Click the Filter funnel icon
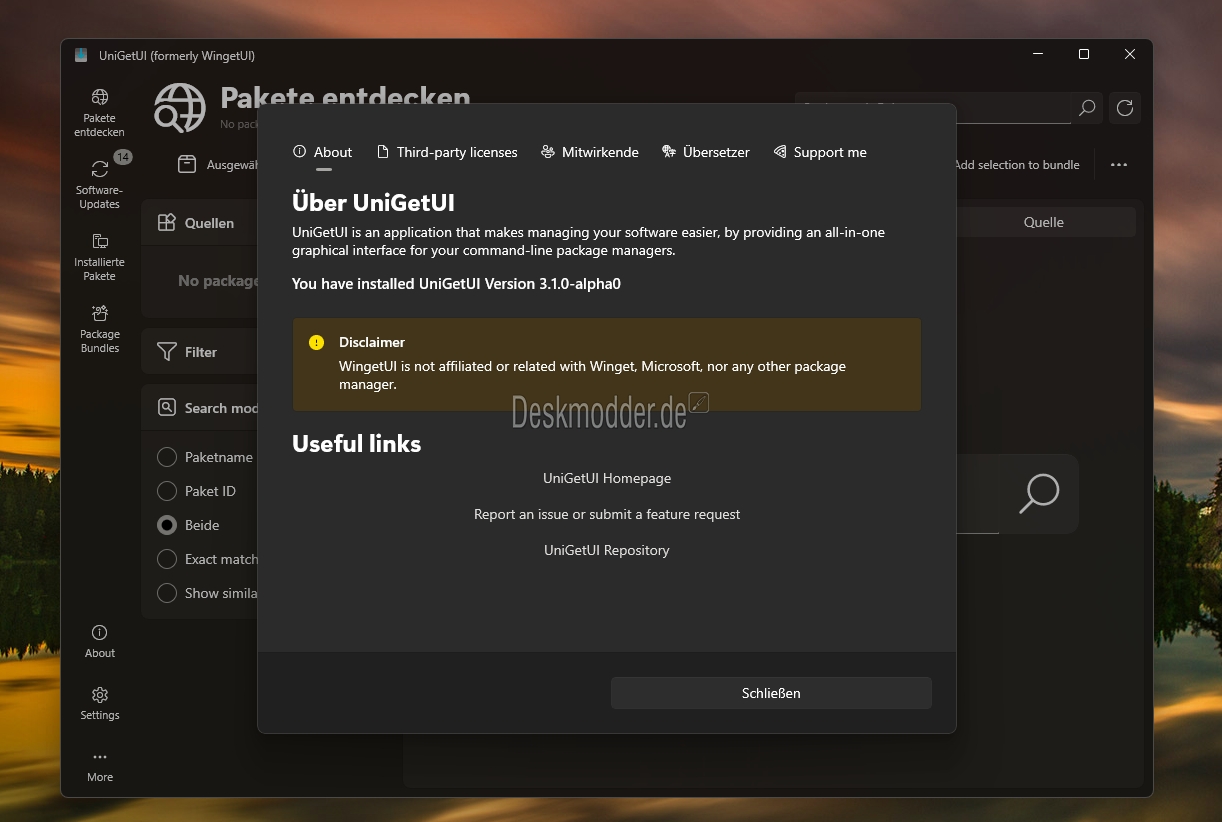 click(x=167, y=352)
